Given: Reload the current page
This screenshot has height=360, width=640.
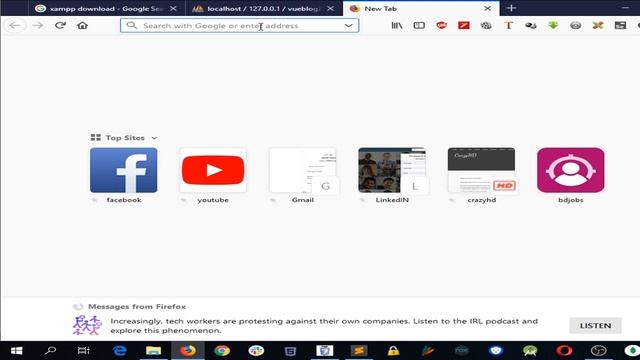Looking at the screenshot, I should pos(60,25).
